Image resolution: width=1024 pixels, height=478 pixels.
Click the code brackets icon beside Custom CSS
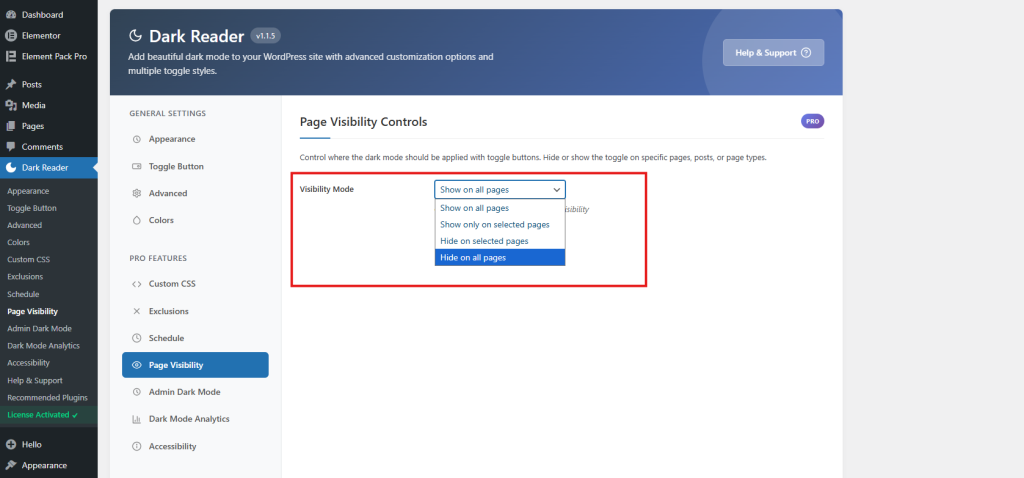(x=136, y=284)
